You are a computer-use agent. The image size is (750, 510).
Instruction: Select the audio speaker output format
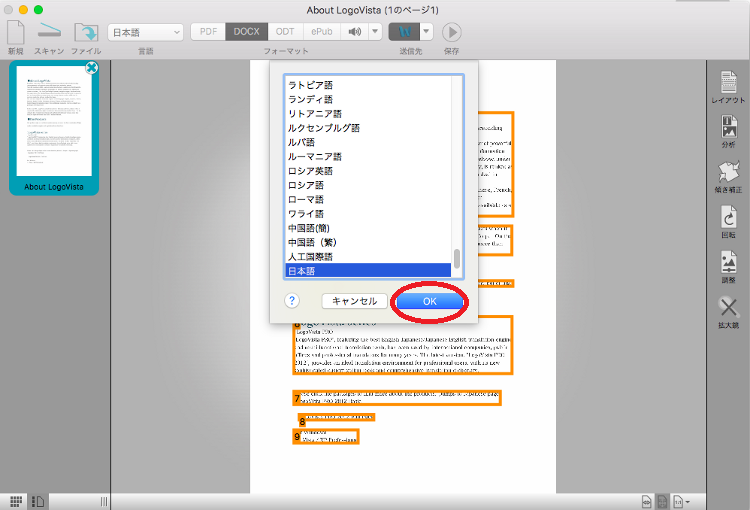[354, 32]
